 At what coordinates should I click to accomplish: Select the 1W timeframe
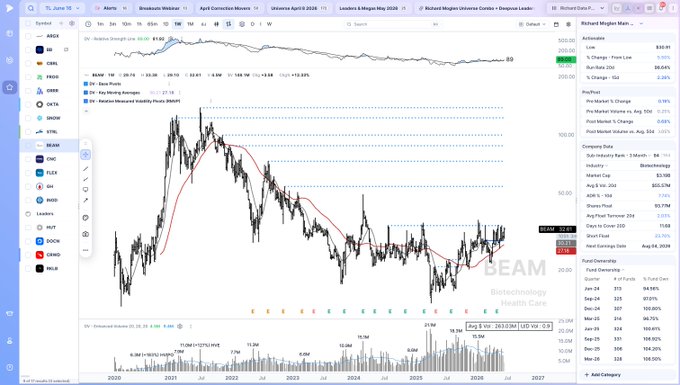click(x=178, y=24)
